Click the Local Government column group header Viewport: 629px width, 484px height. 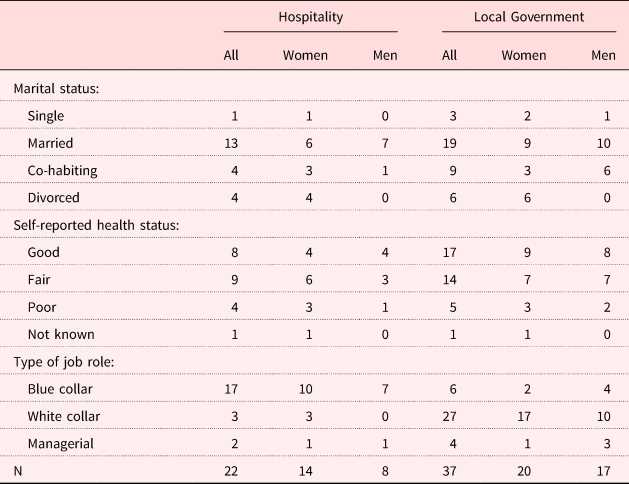point(528,17)
